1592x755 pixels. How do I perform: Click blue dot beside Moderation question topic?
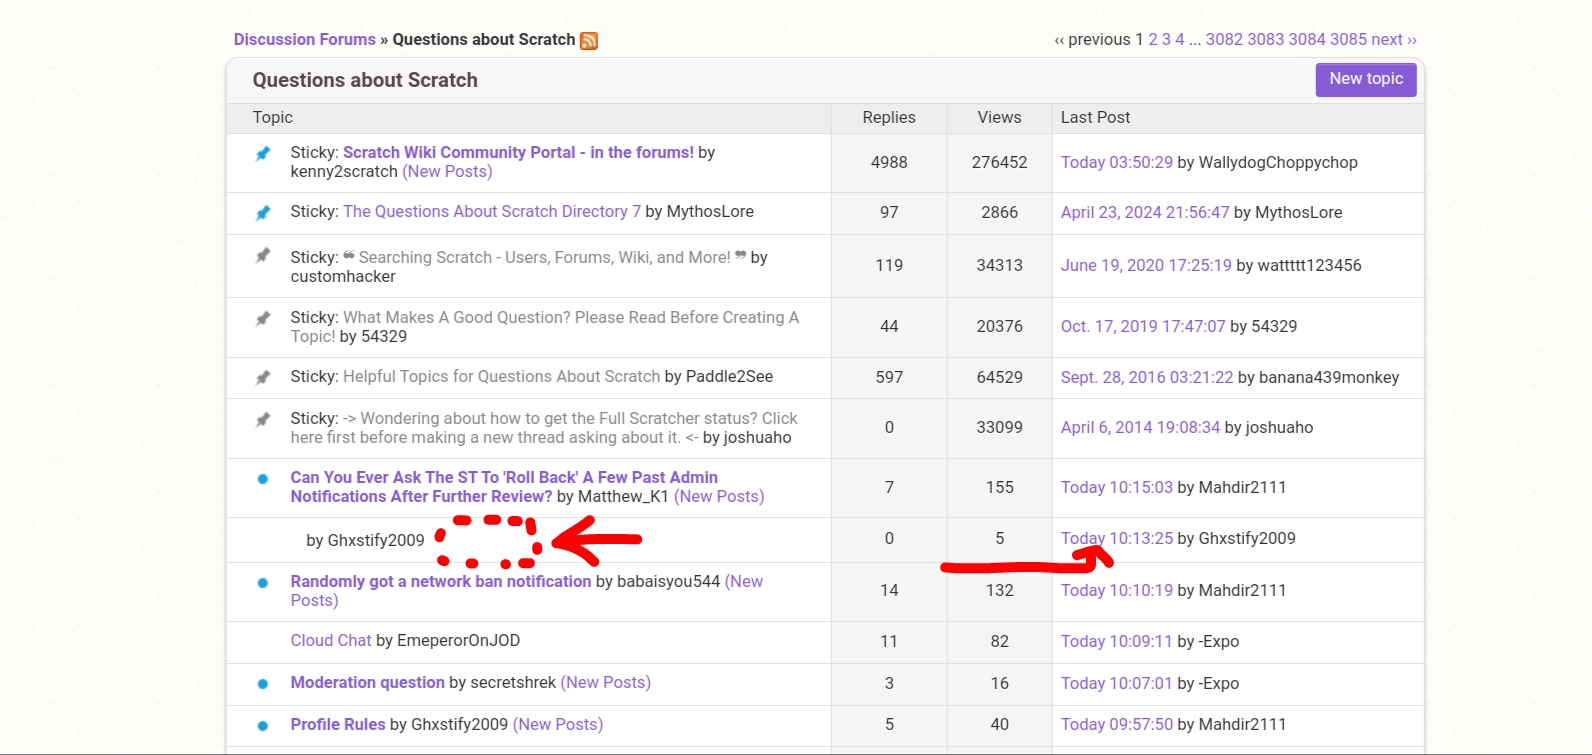coord(263,684)
